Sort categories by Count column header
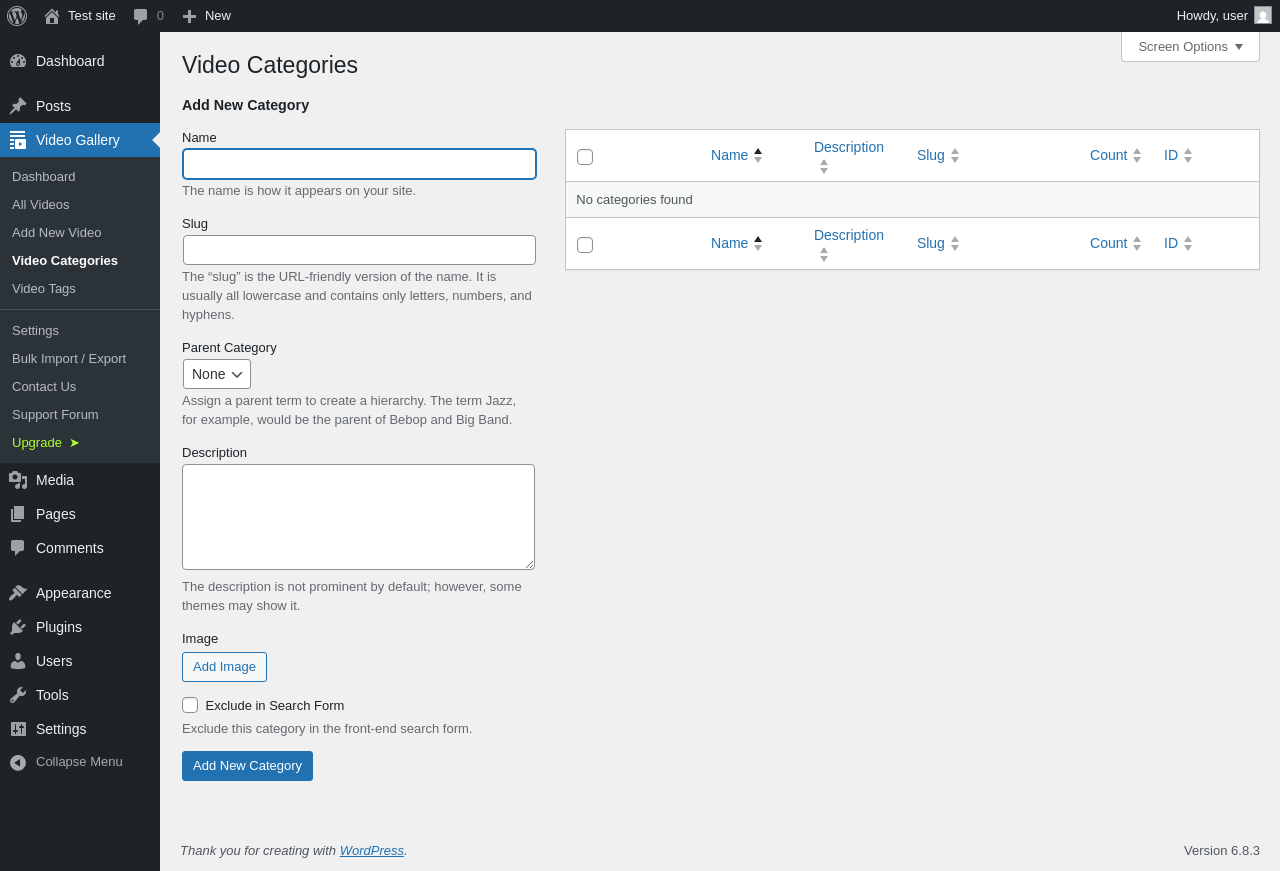The height and width of the screenshot is (871, 1280). click(x=1108, y=155)
